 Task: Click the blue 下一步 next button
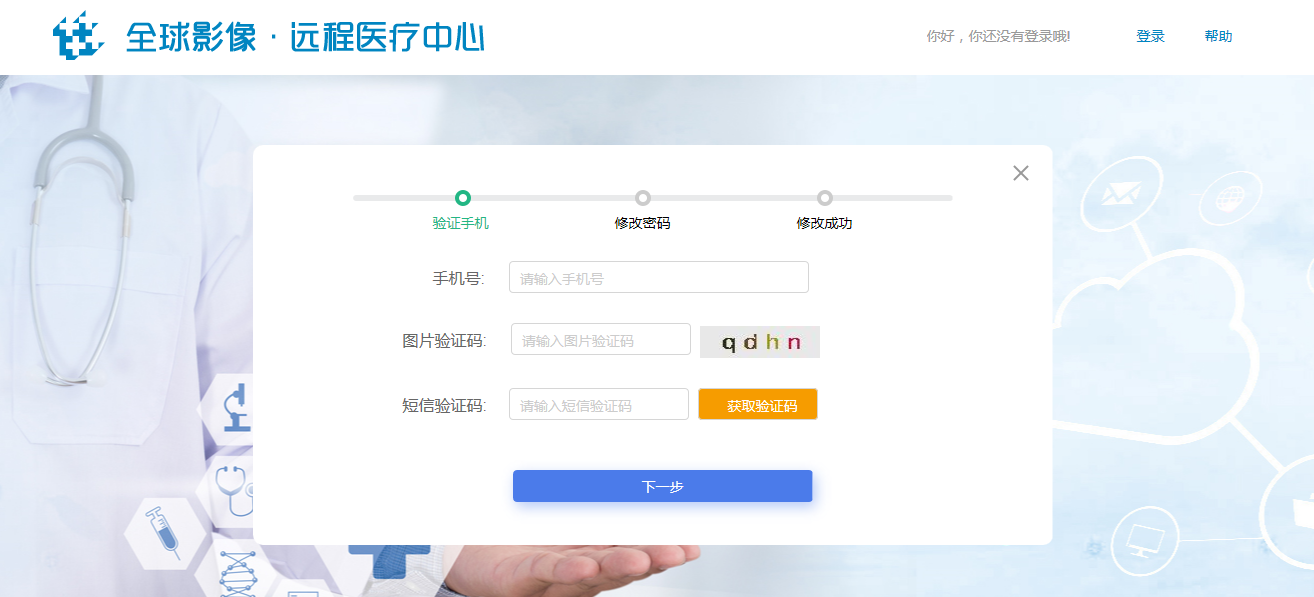click(662, 487)
